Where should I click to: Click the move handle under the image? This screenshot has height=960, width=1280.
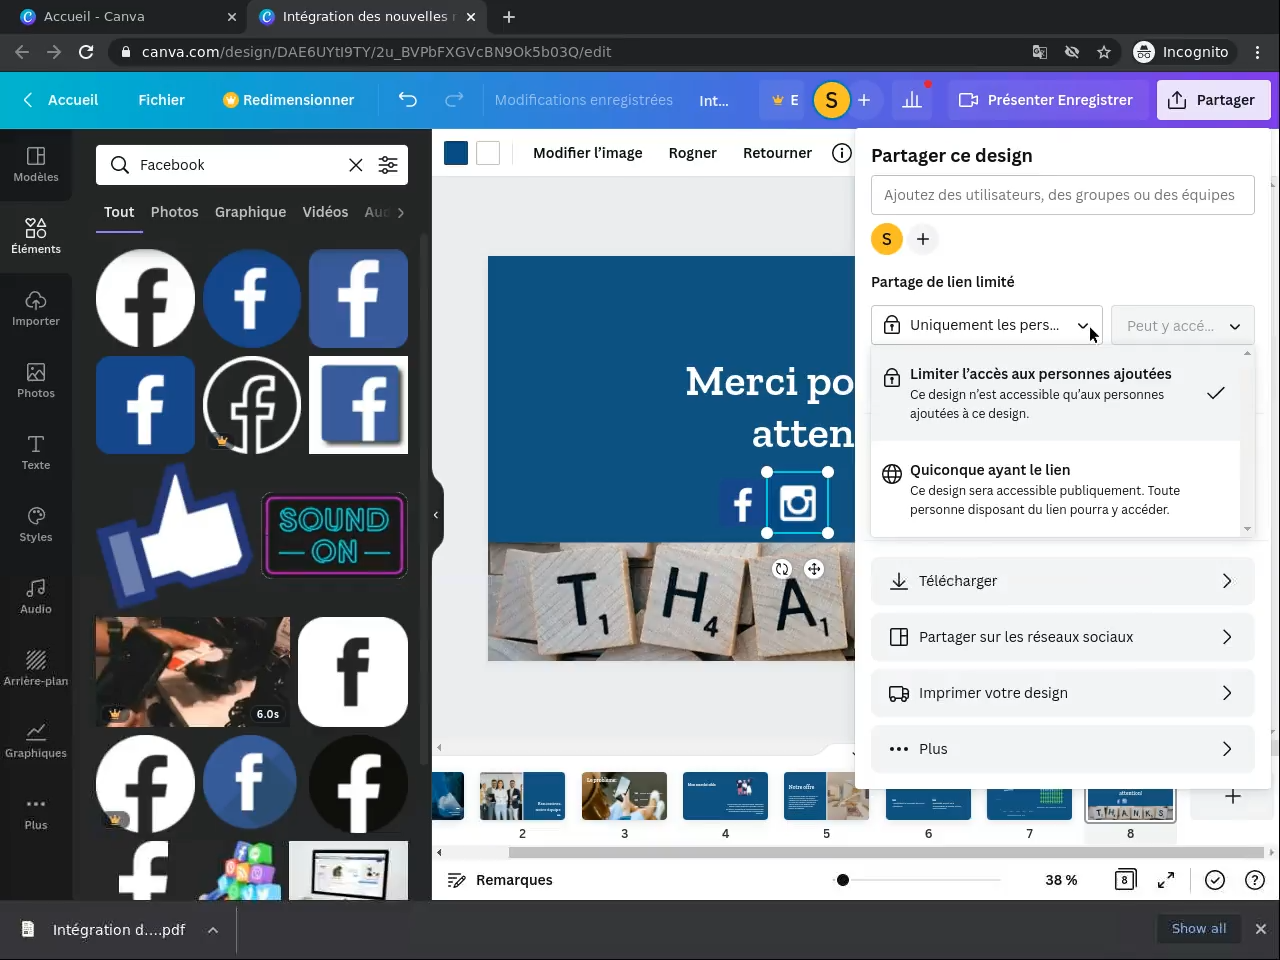click(814, 569)
